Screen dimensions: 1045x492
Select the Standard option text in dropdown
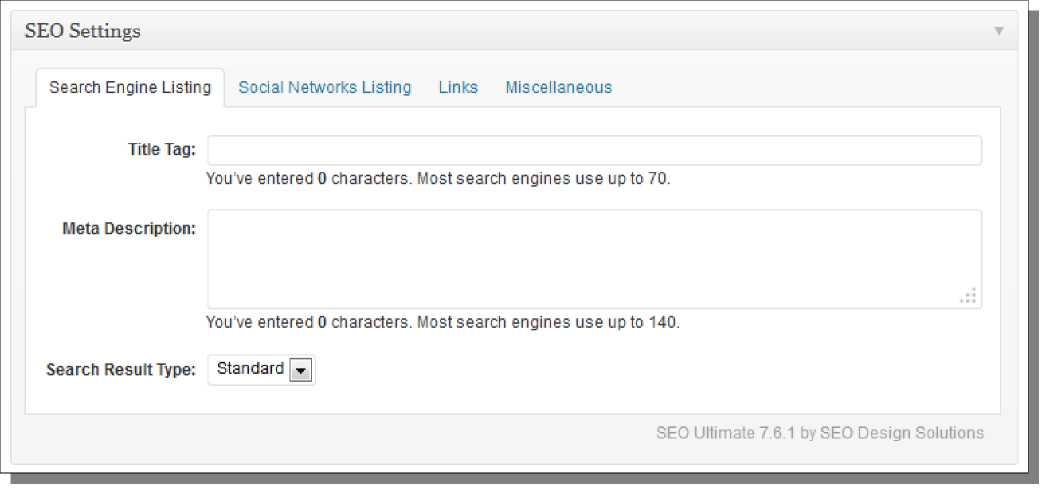tap(250, 369)
